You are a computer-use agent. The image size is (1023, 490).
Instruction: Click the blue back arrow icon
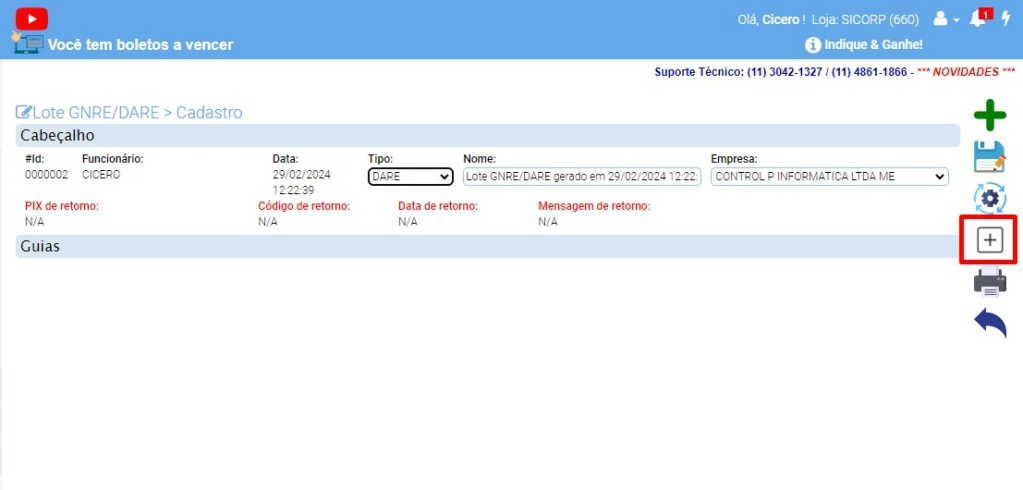pyautogui.click(x=990, y=323)
